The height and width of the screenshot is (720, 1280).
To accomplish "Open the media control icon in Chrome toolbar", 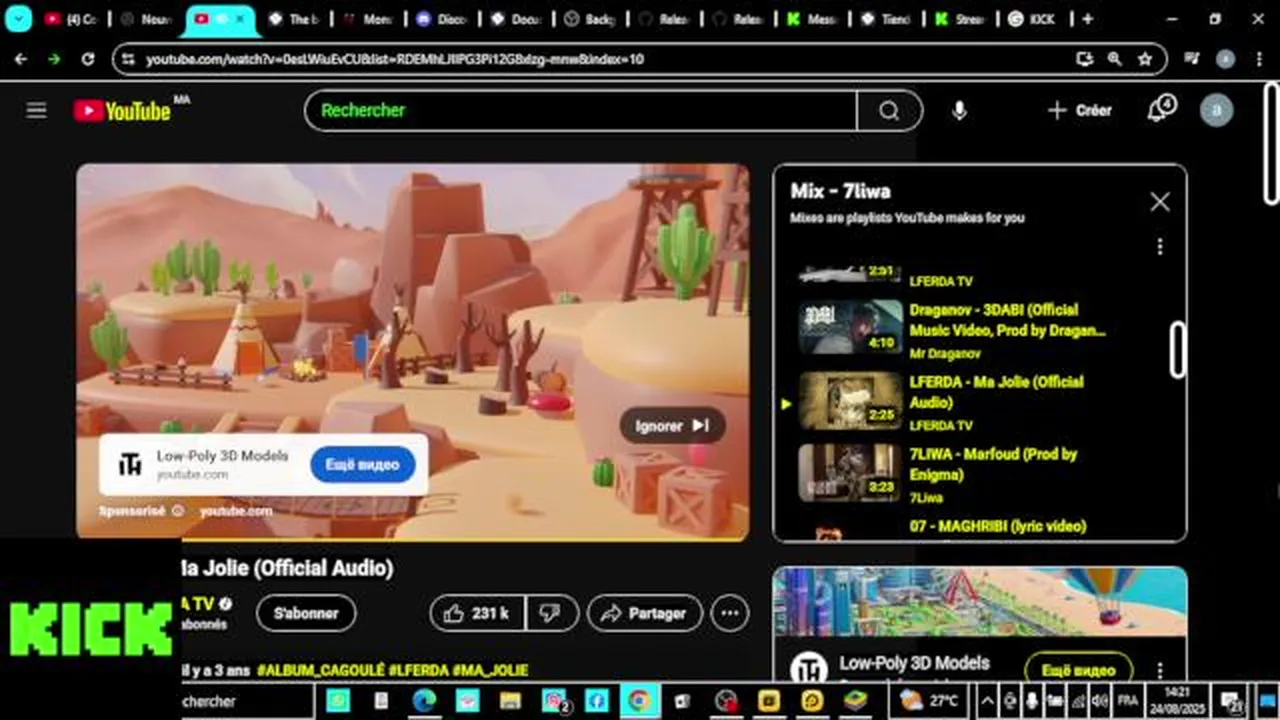I will (x=1192, y=59).
